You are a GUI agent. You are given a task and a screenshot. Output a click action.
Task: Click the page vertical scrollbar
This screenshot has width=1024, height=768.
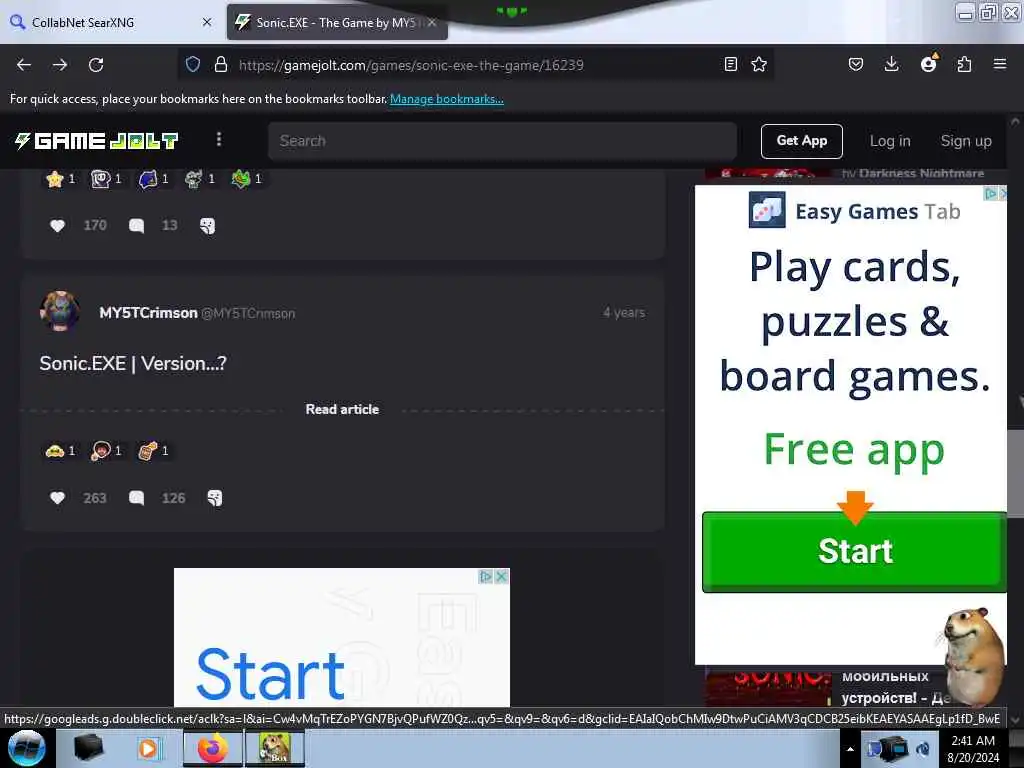click(1014, 473)
